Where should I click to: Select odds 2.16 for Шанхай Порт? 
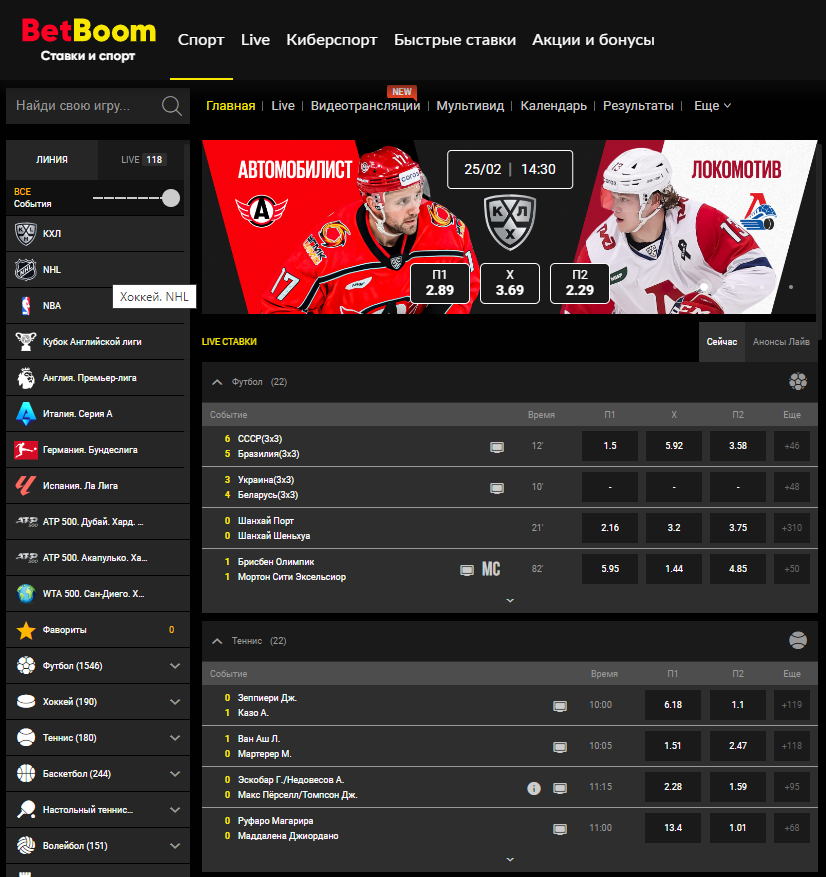[610, 527]
